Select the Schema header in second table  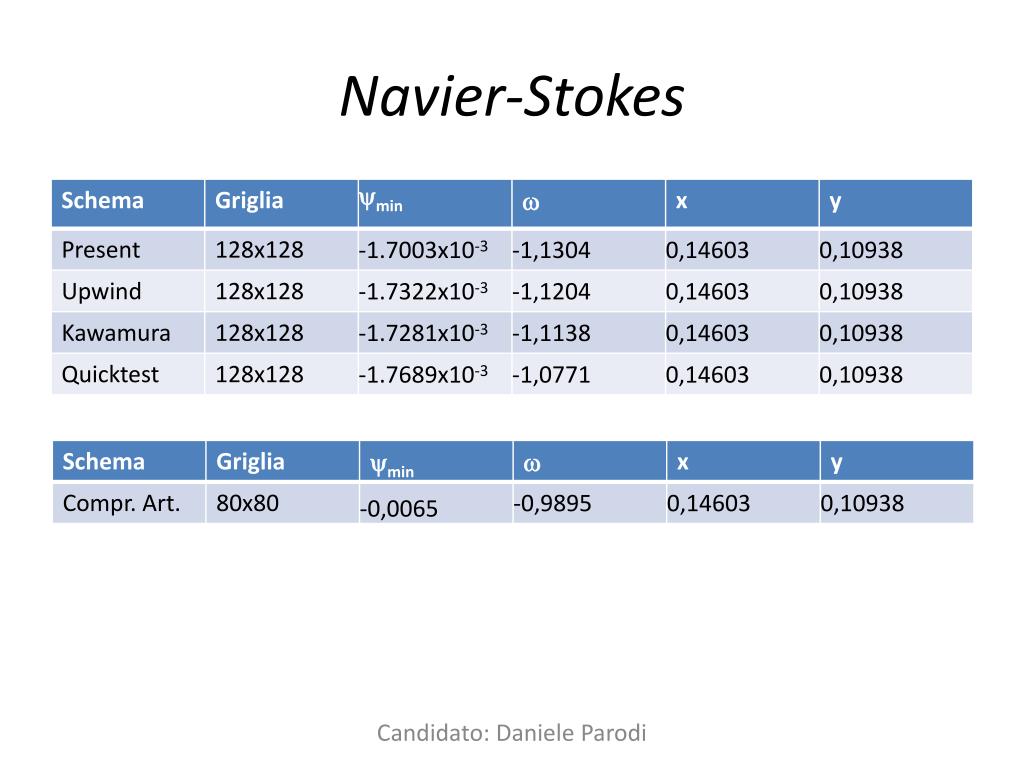pos(103,462)
